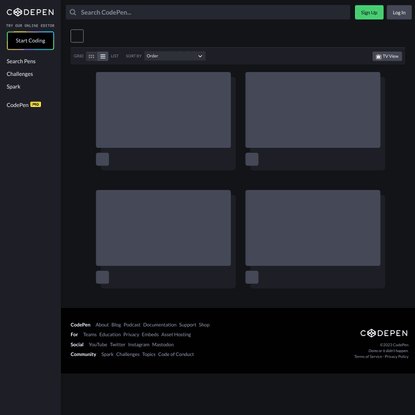The width and height of the screenshot is (415, 415).
Task: Switch to list view icon
Action: pyautogui.click(x=103, y=56)
